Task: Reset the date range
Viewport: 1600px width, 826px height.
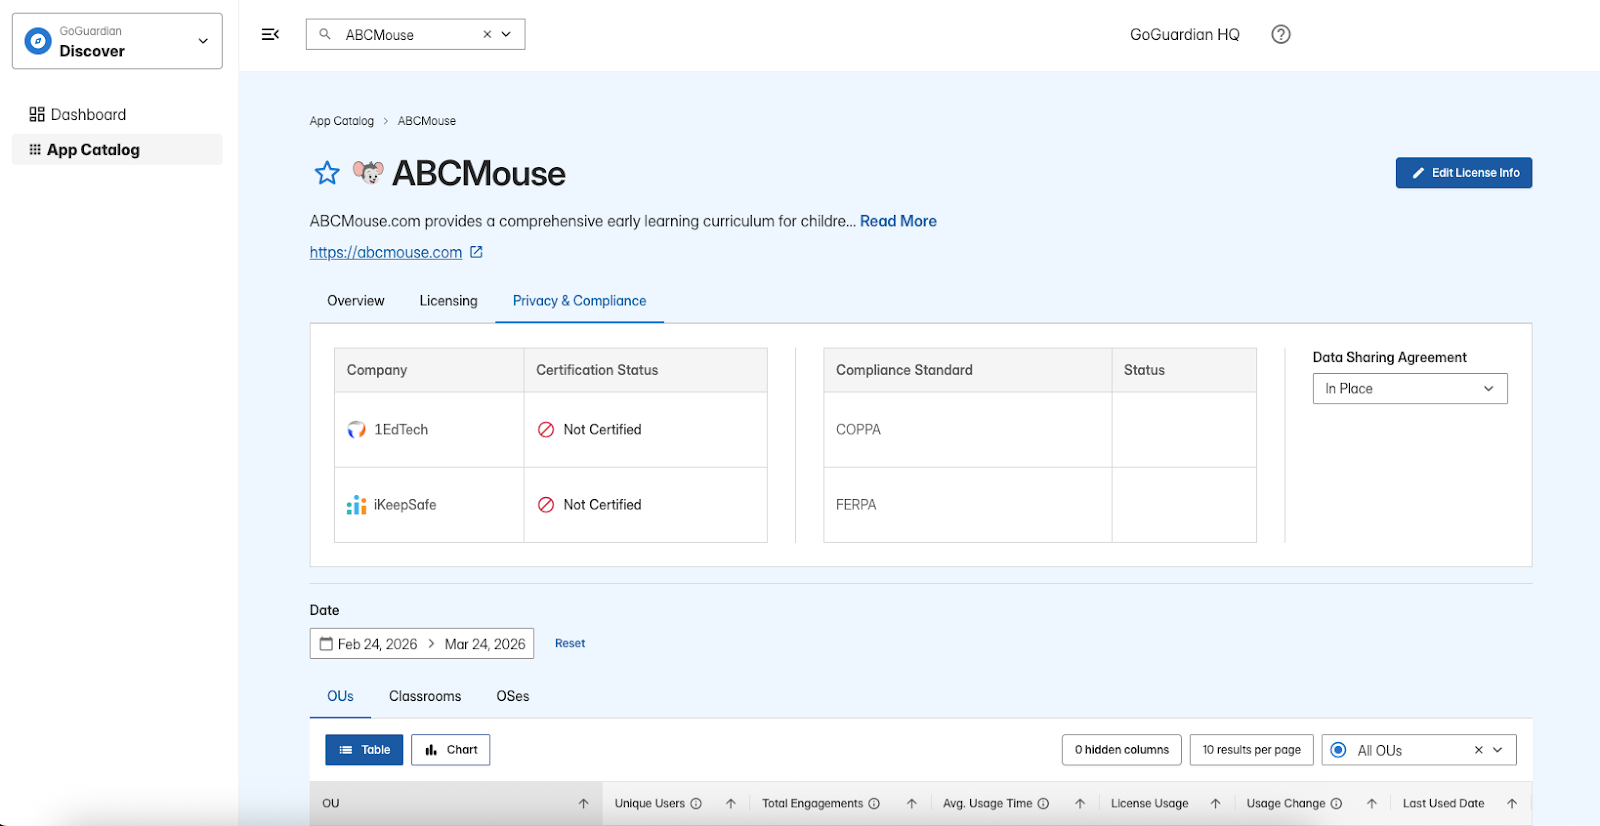Action: 570,643
